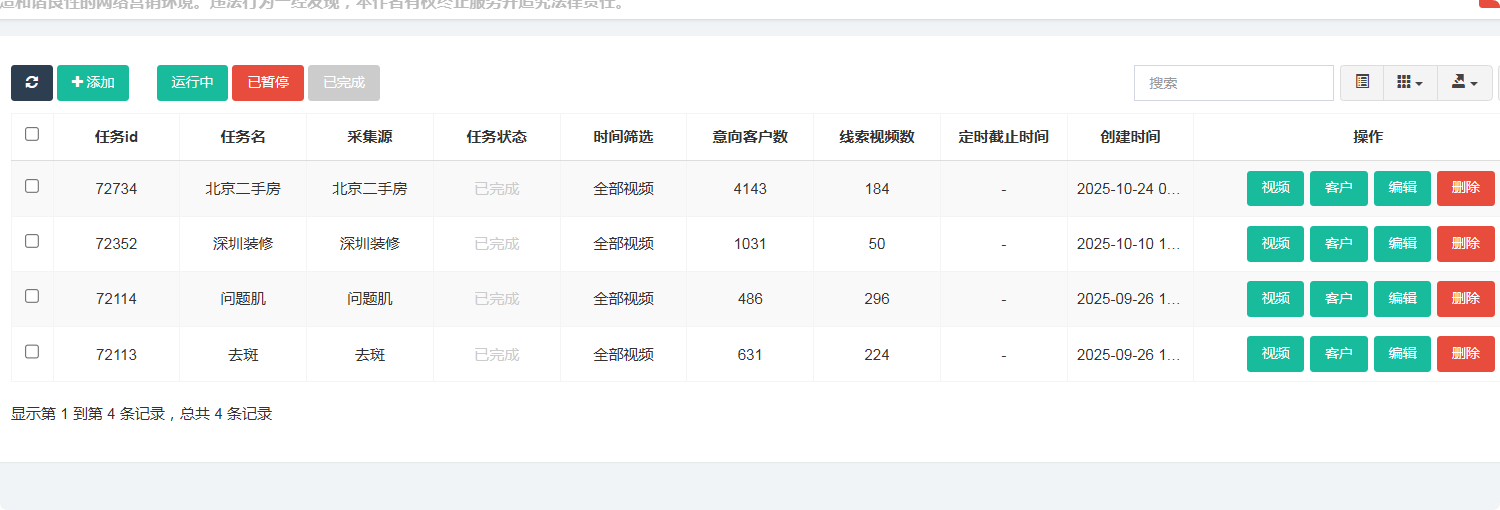Filter tasks by 运行中 status
The image size is (1500, 510).
(192, 83)
